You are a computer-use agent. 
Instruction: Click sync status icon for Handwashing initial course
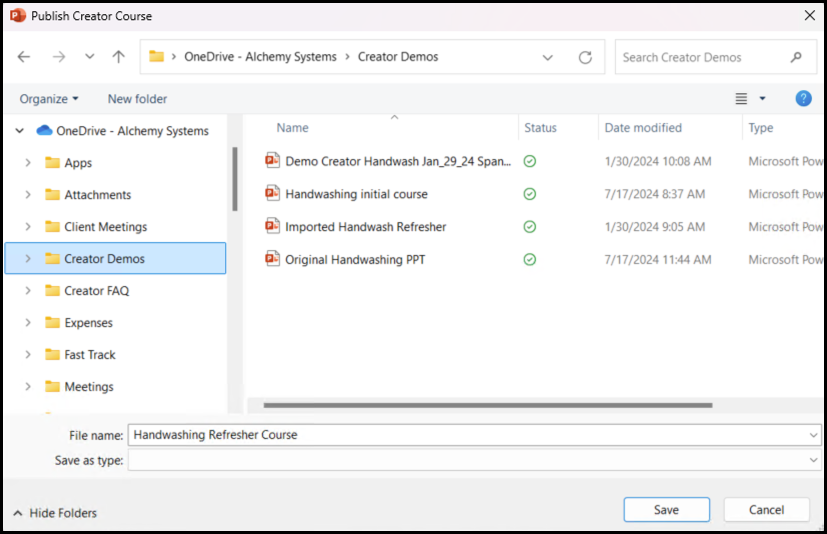530,194
